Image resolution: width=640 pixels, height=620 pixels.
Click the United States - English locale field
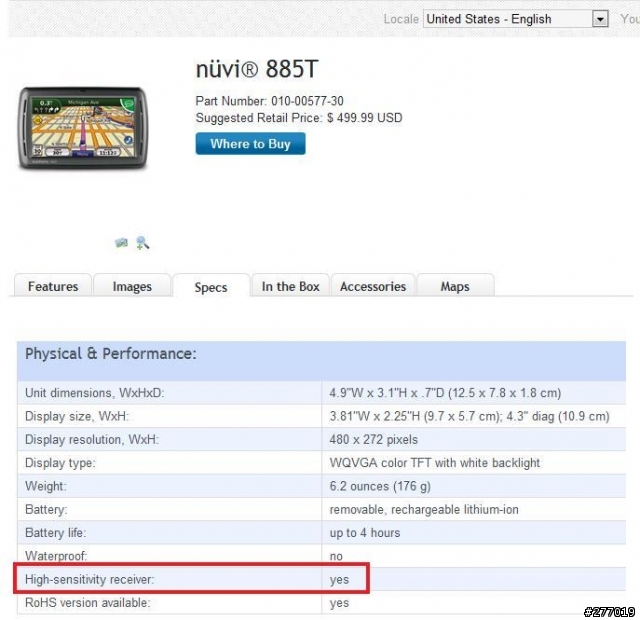[516, 19]
